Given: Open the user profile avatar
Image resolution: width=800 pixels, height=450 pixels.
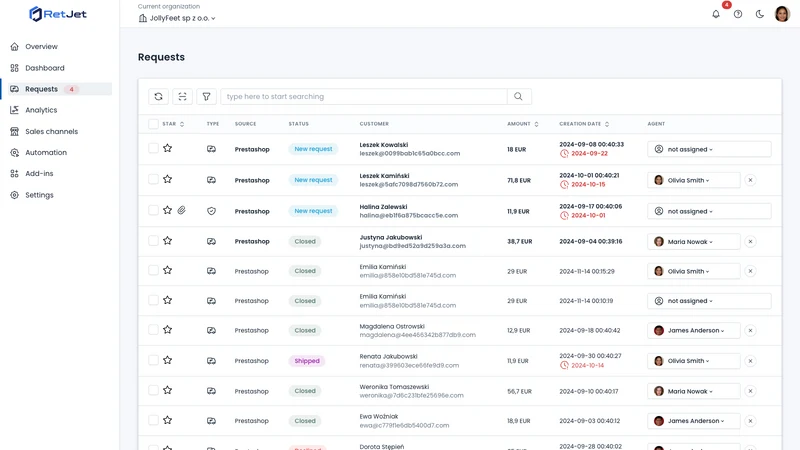Looking at the screenshot, I should click(782, 14).
